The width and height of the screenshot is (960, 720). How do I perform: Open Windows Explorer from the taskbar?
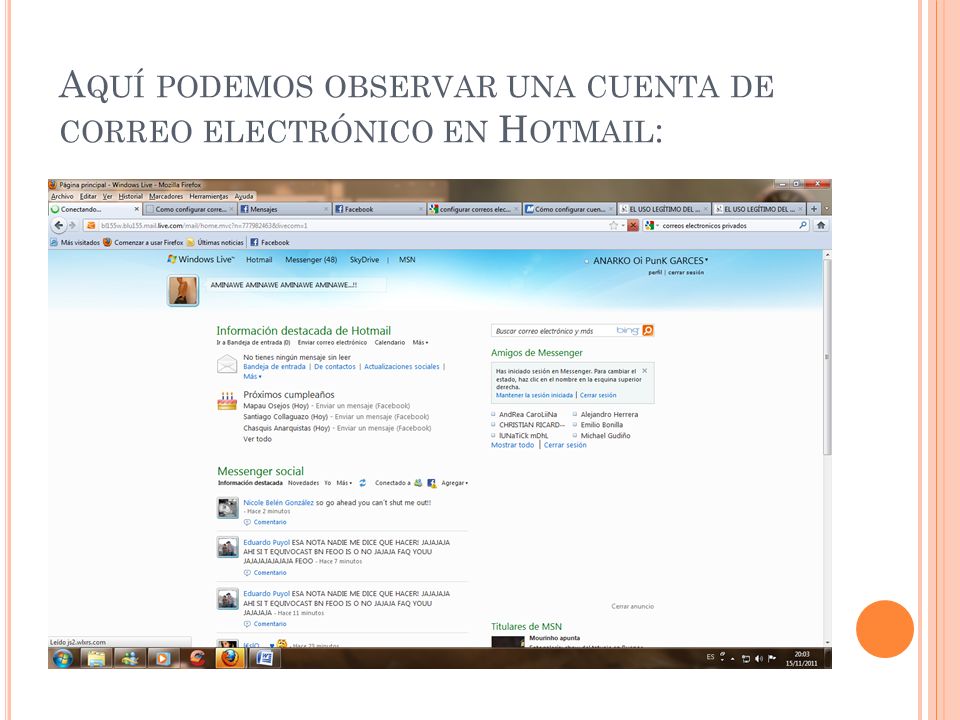[x=96, y=658]
